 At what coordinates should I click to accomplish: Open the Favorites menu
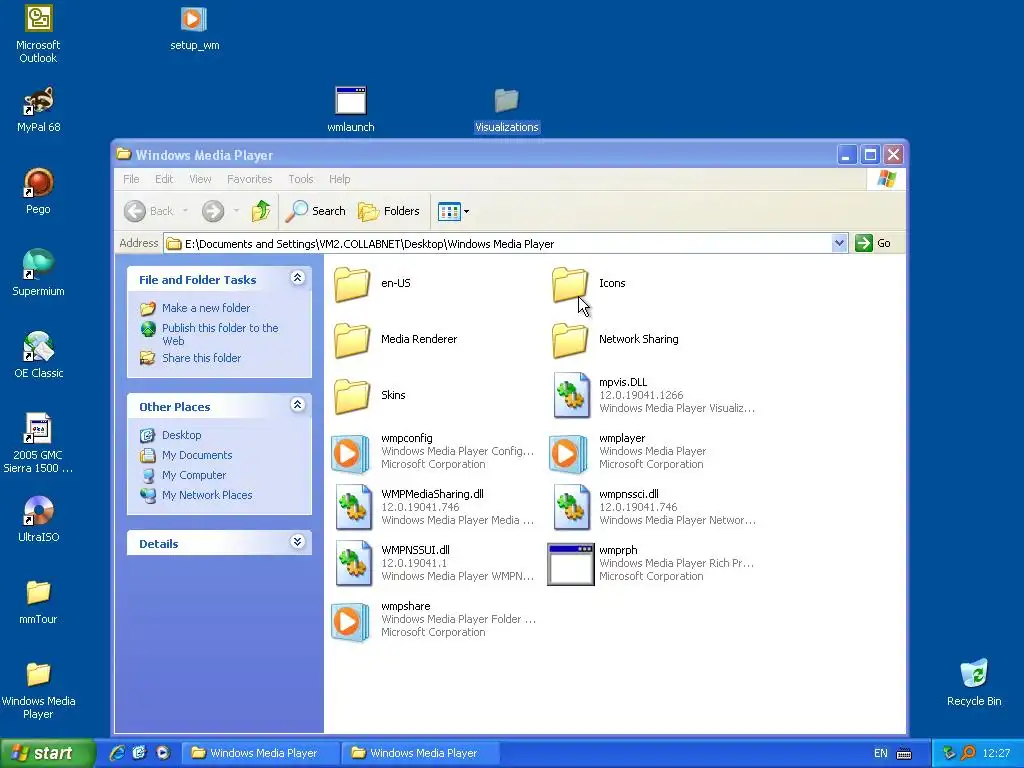point(249,179)
